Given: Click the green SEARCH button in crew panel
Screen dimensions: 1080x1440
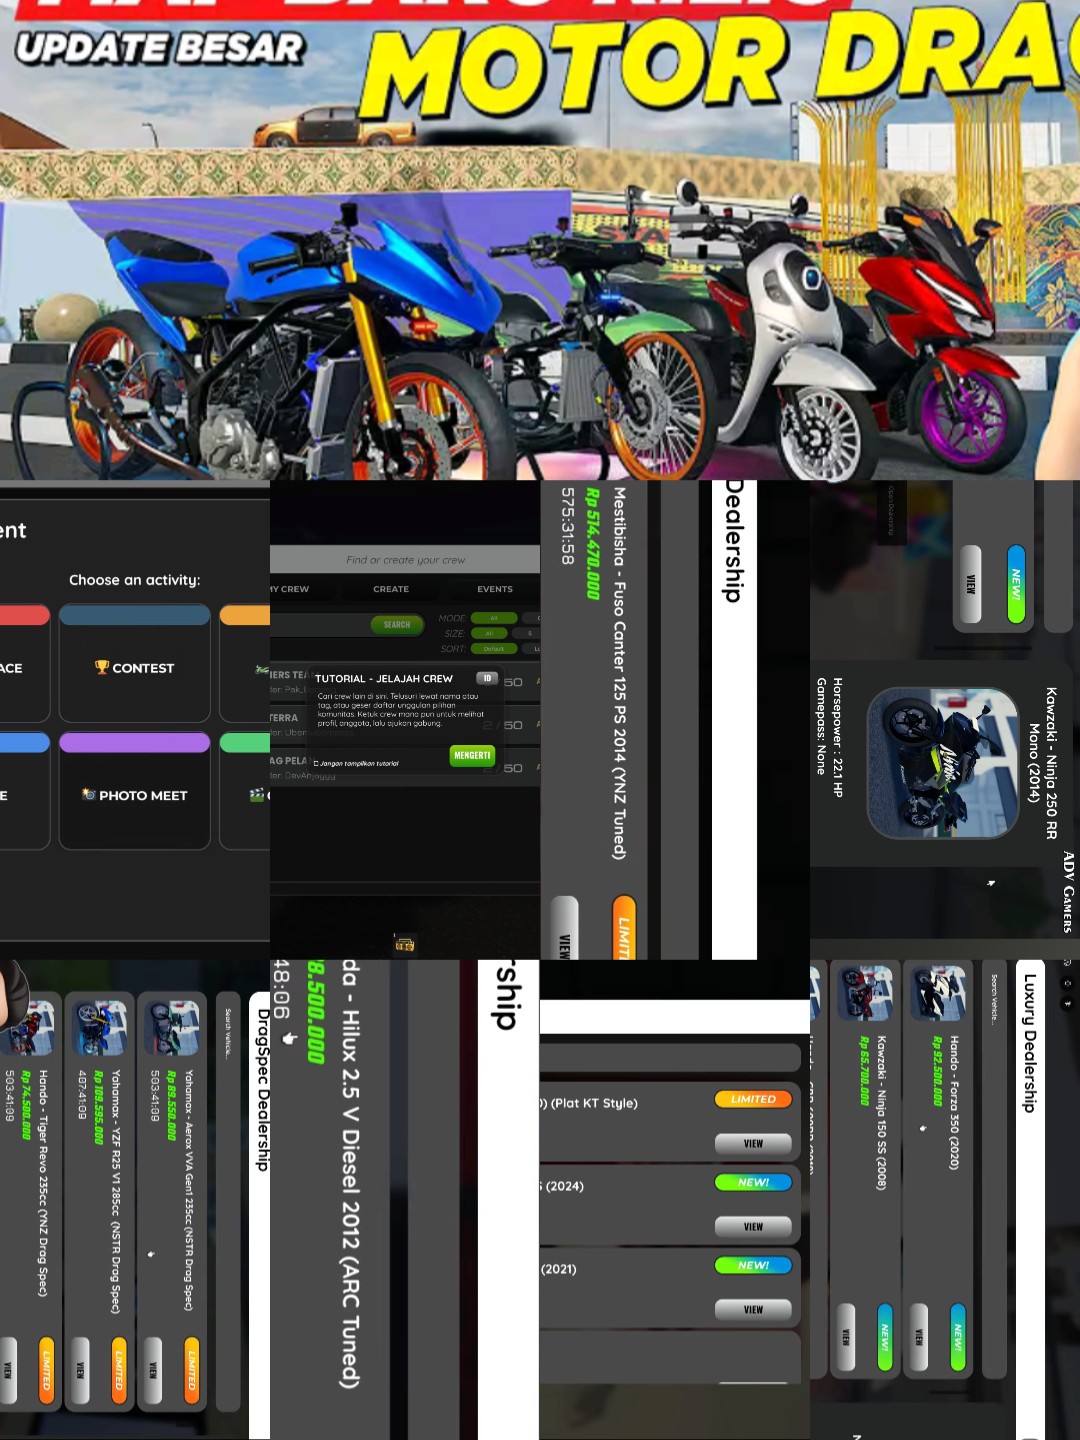Looking at the screenshot, I should tap(397, 625).
